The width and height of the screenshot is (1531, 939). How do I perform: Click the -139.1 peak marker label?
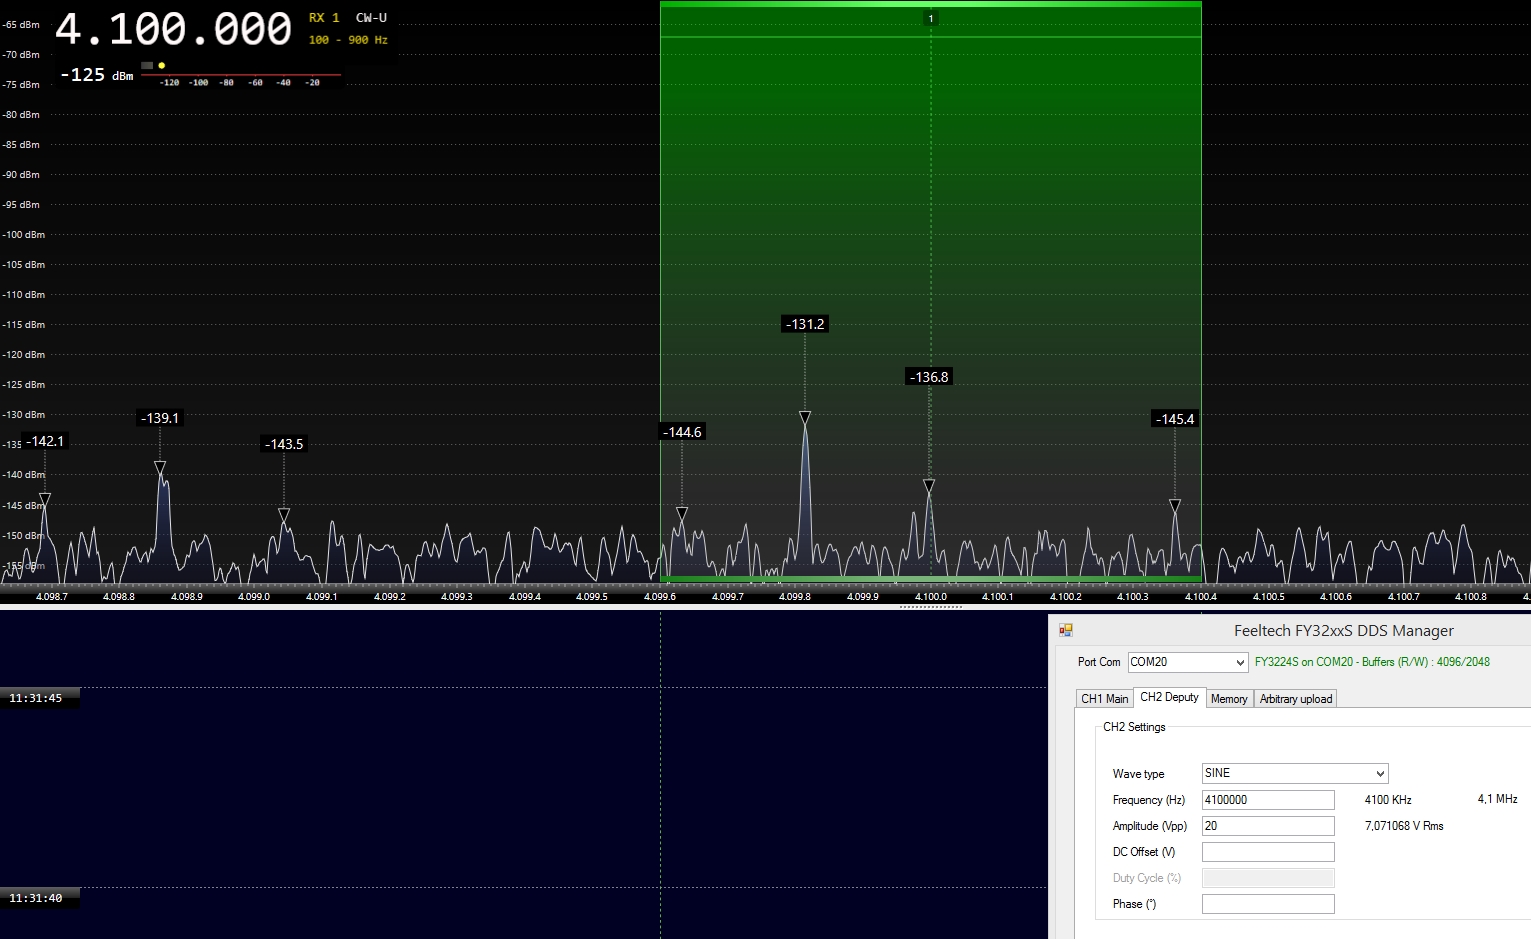point(160,418)
